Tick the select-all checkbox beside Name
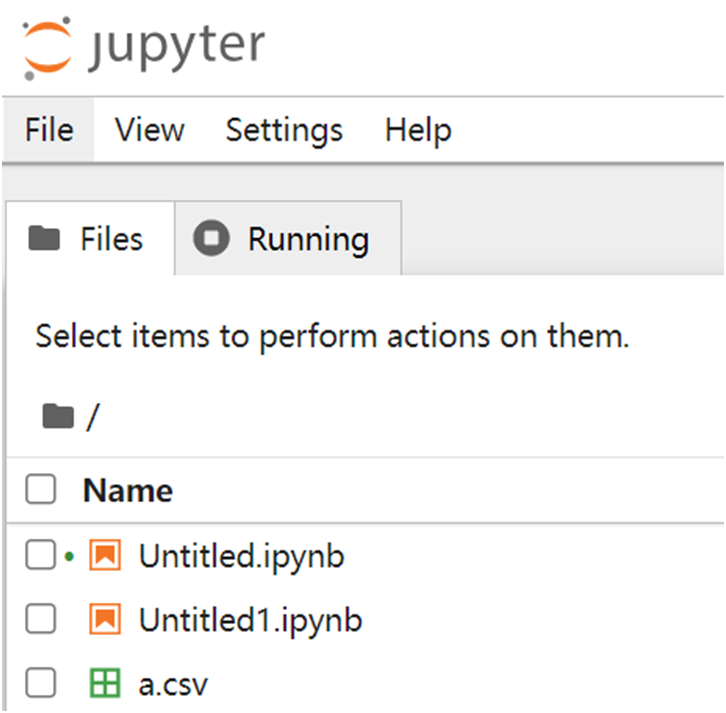The image size is (726, 713). coord(41,489)
